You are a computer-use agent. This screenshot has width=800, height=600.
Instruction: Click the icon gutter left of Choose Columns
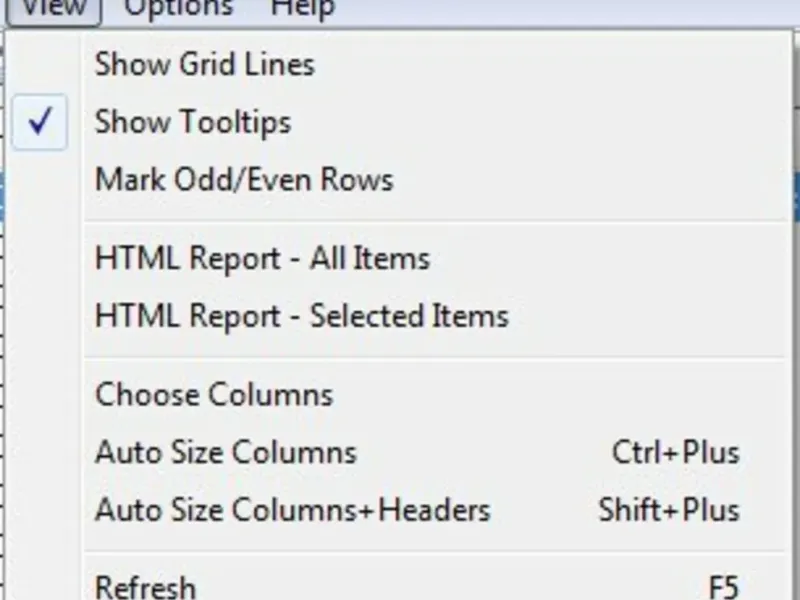(x=41, y=395)
